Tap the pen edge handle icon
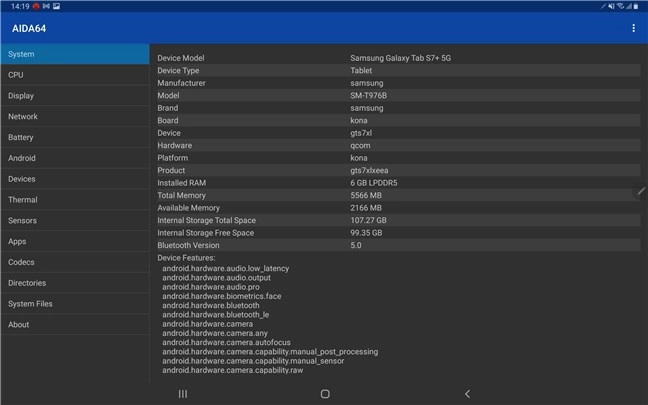648x405 pixels. pyautogui.click(x=641, y=191)
